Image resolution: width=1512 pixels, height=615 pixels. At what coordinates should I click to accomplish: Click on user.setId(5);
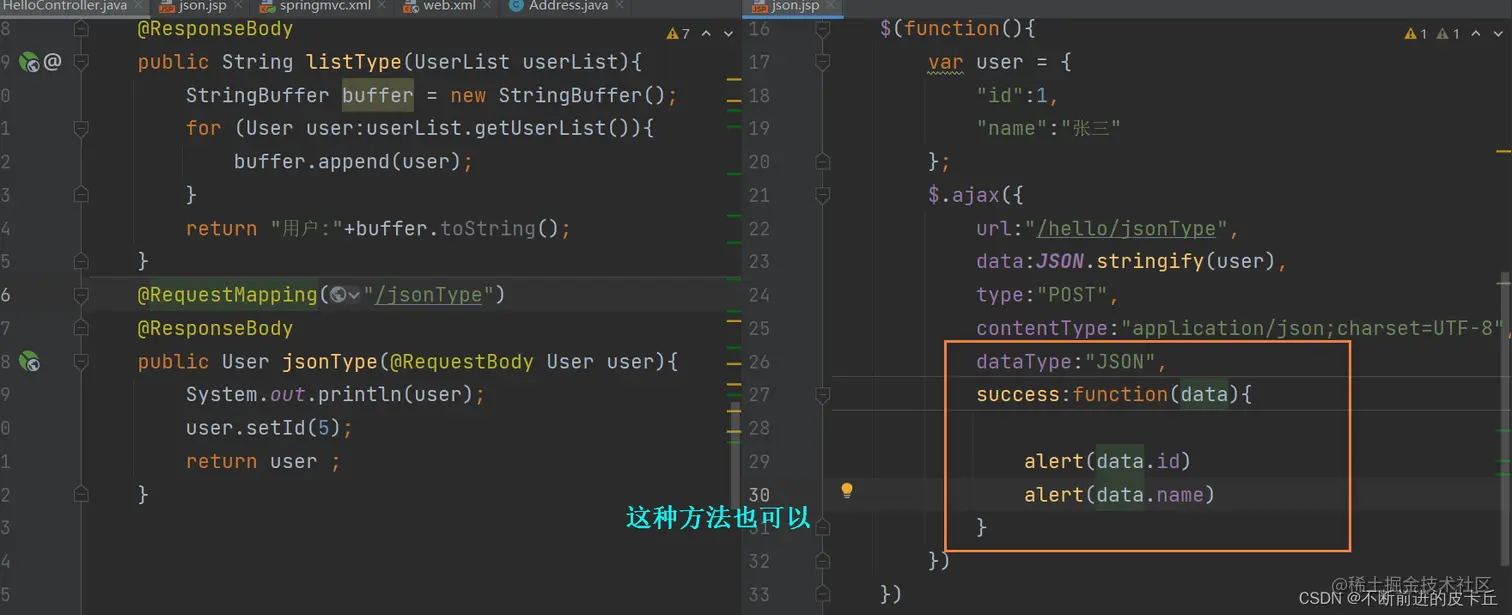(x=269, y=428)
